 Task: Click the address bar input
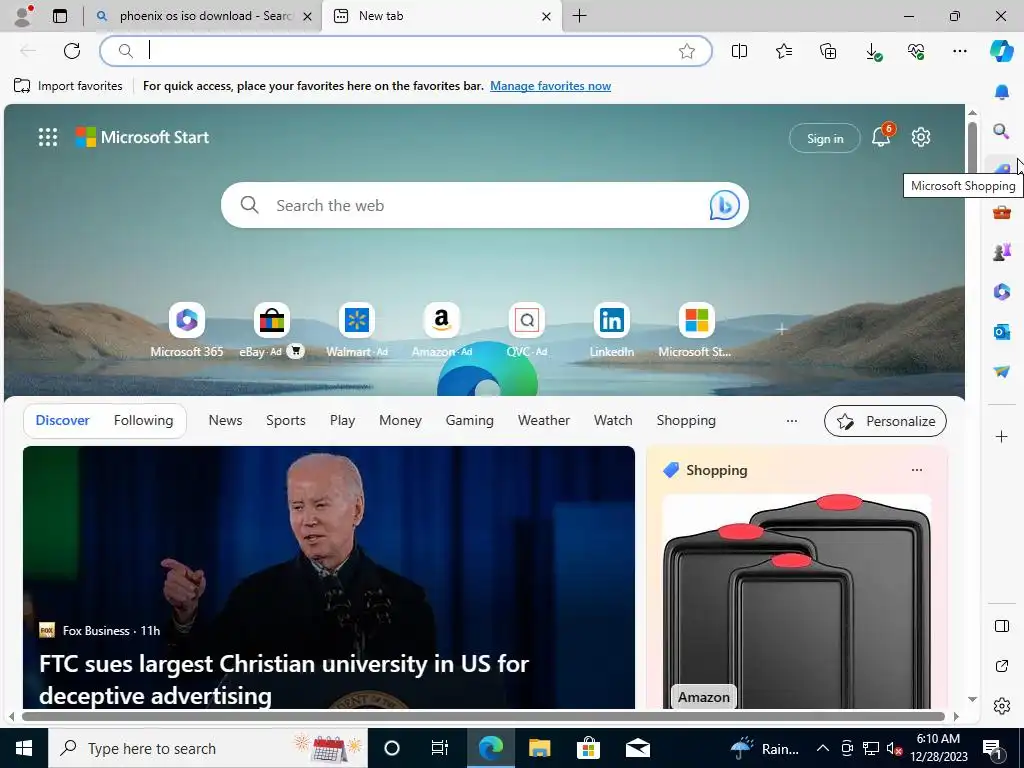pos(405,51)
